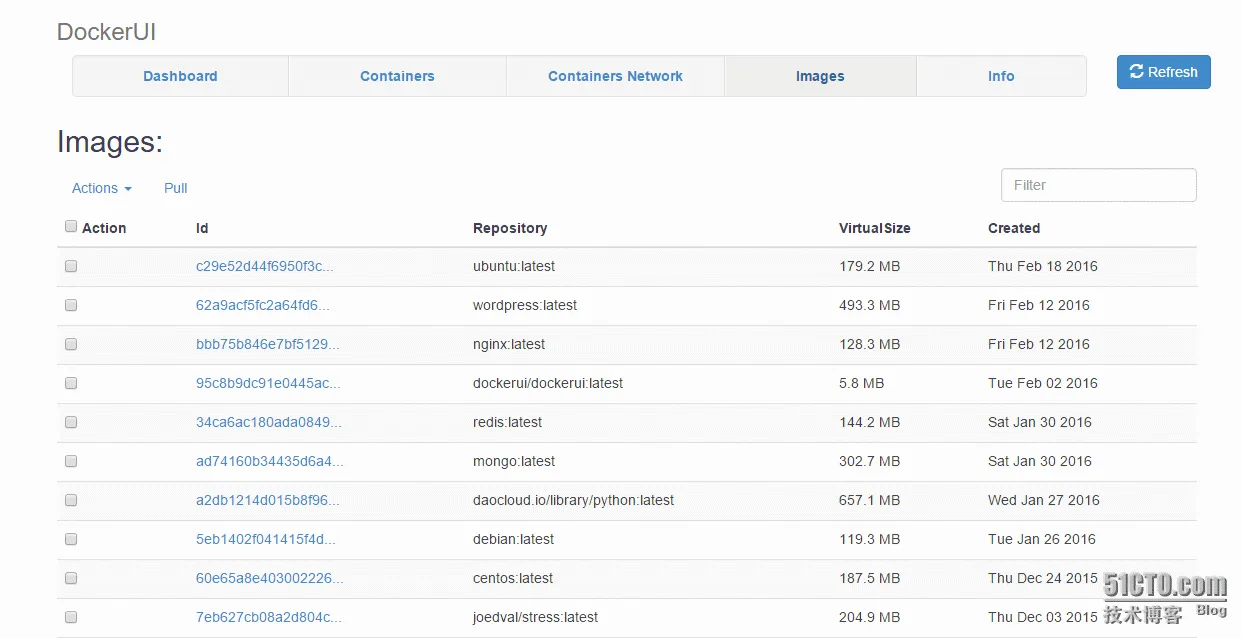Viewport: 1241px width, 638px height.
Task: Enable the redis:latest image checkbox
Action: [71, 422]
